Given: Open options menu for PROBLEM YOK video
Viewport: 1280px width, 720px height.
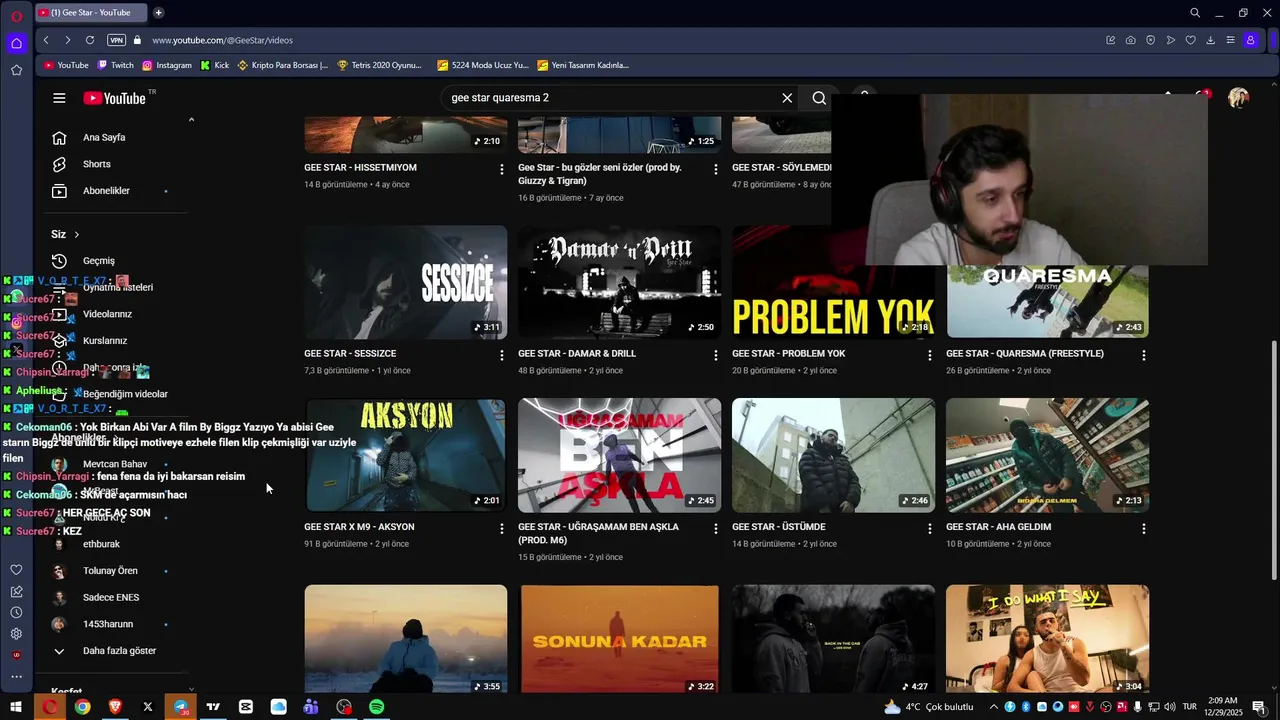Looking at the screenshot, I should pyautogui.click(x=930, y=355).
